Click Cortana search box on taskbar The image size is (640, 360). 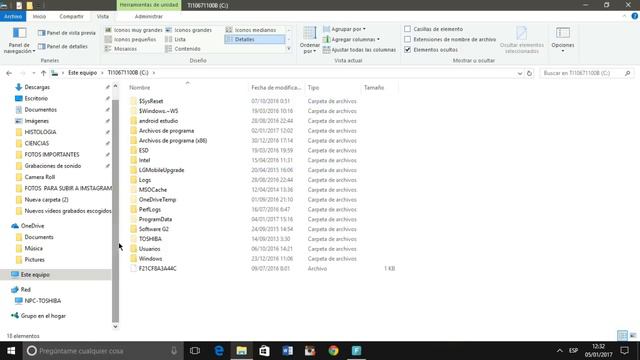coord(102,351)
